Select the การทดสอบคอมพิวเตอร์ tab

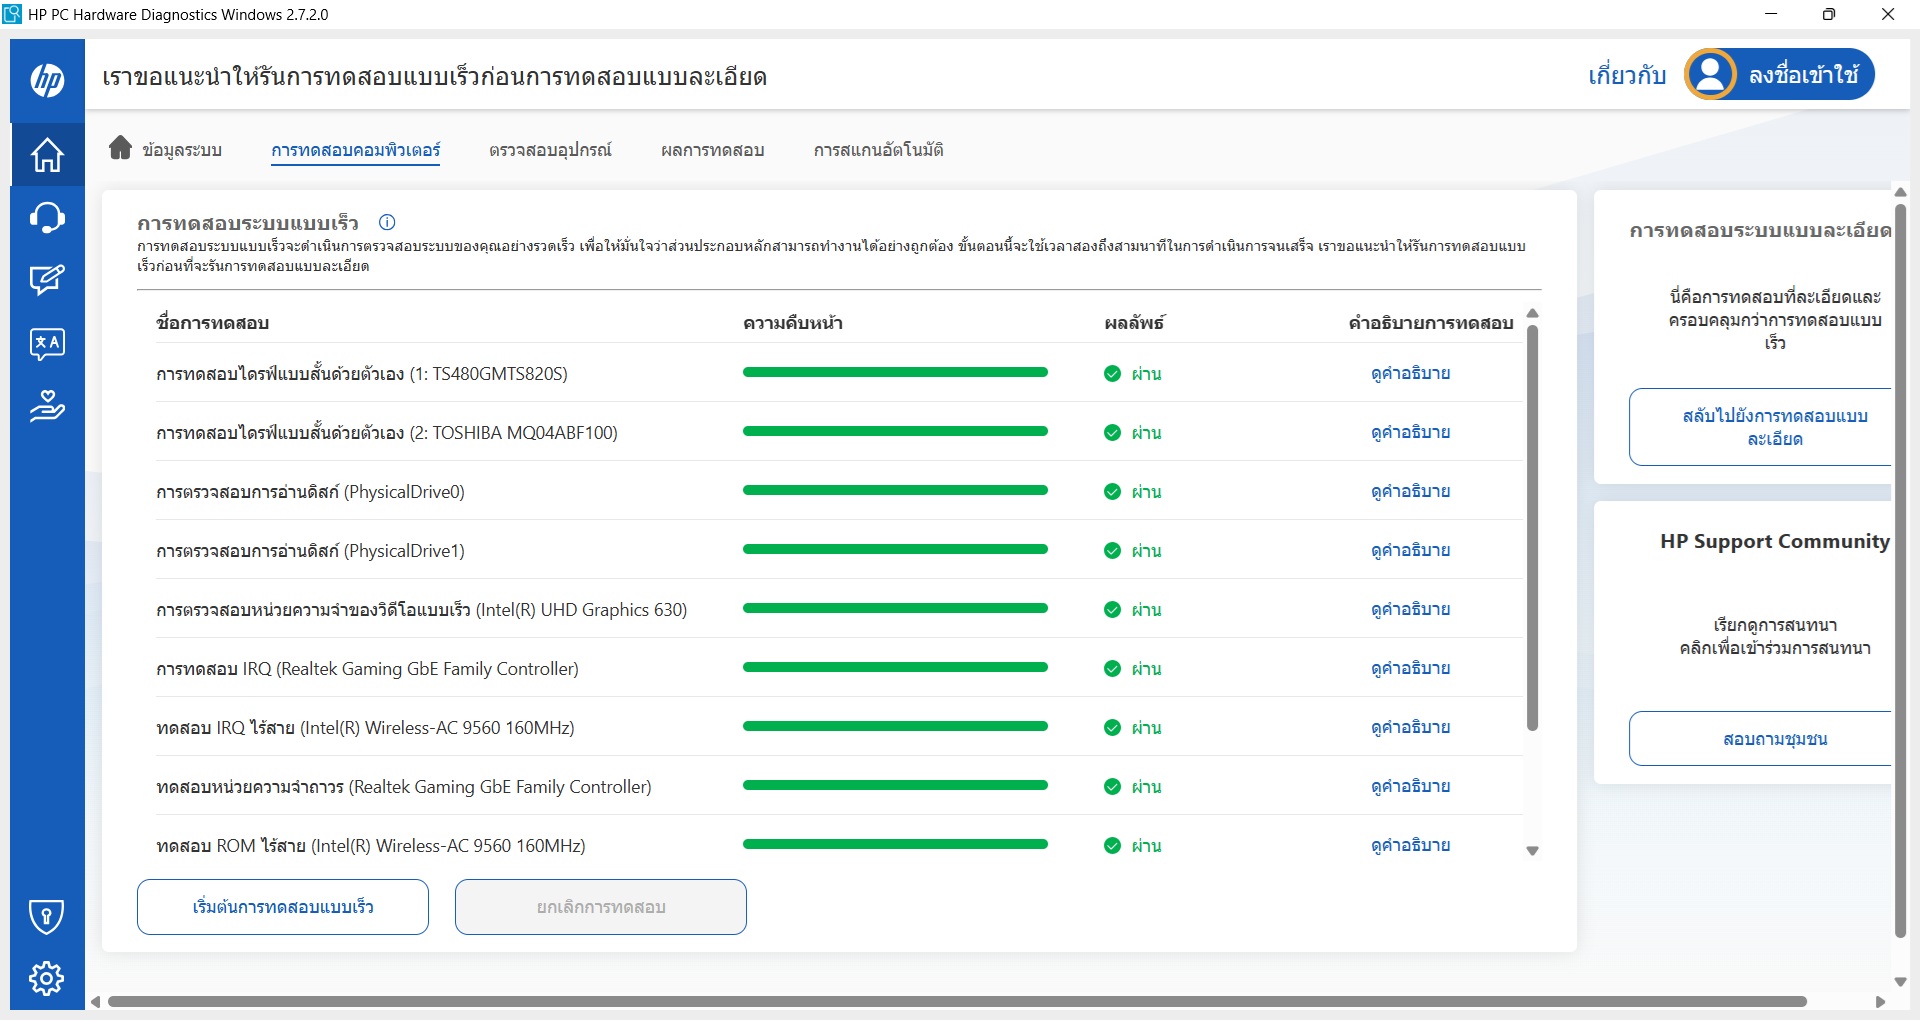355,150
